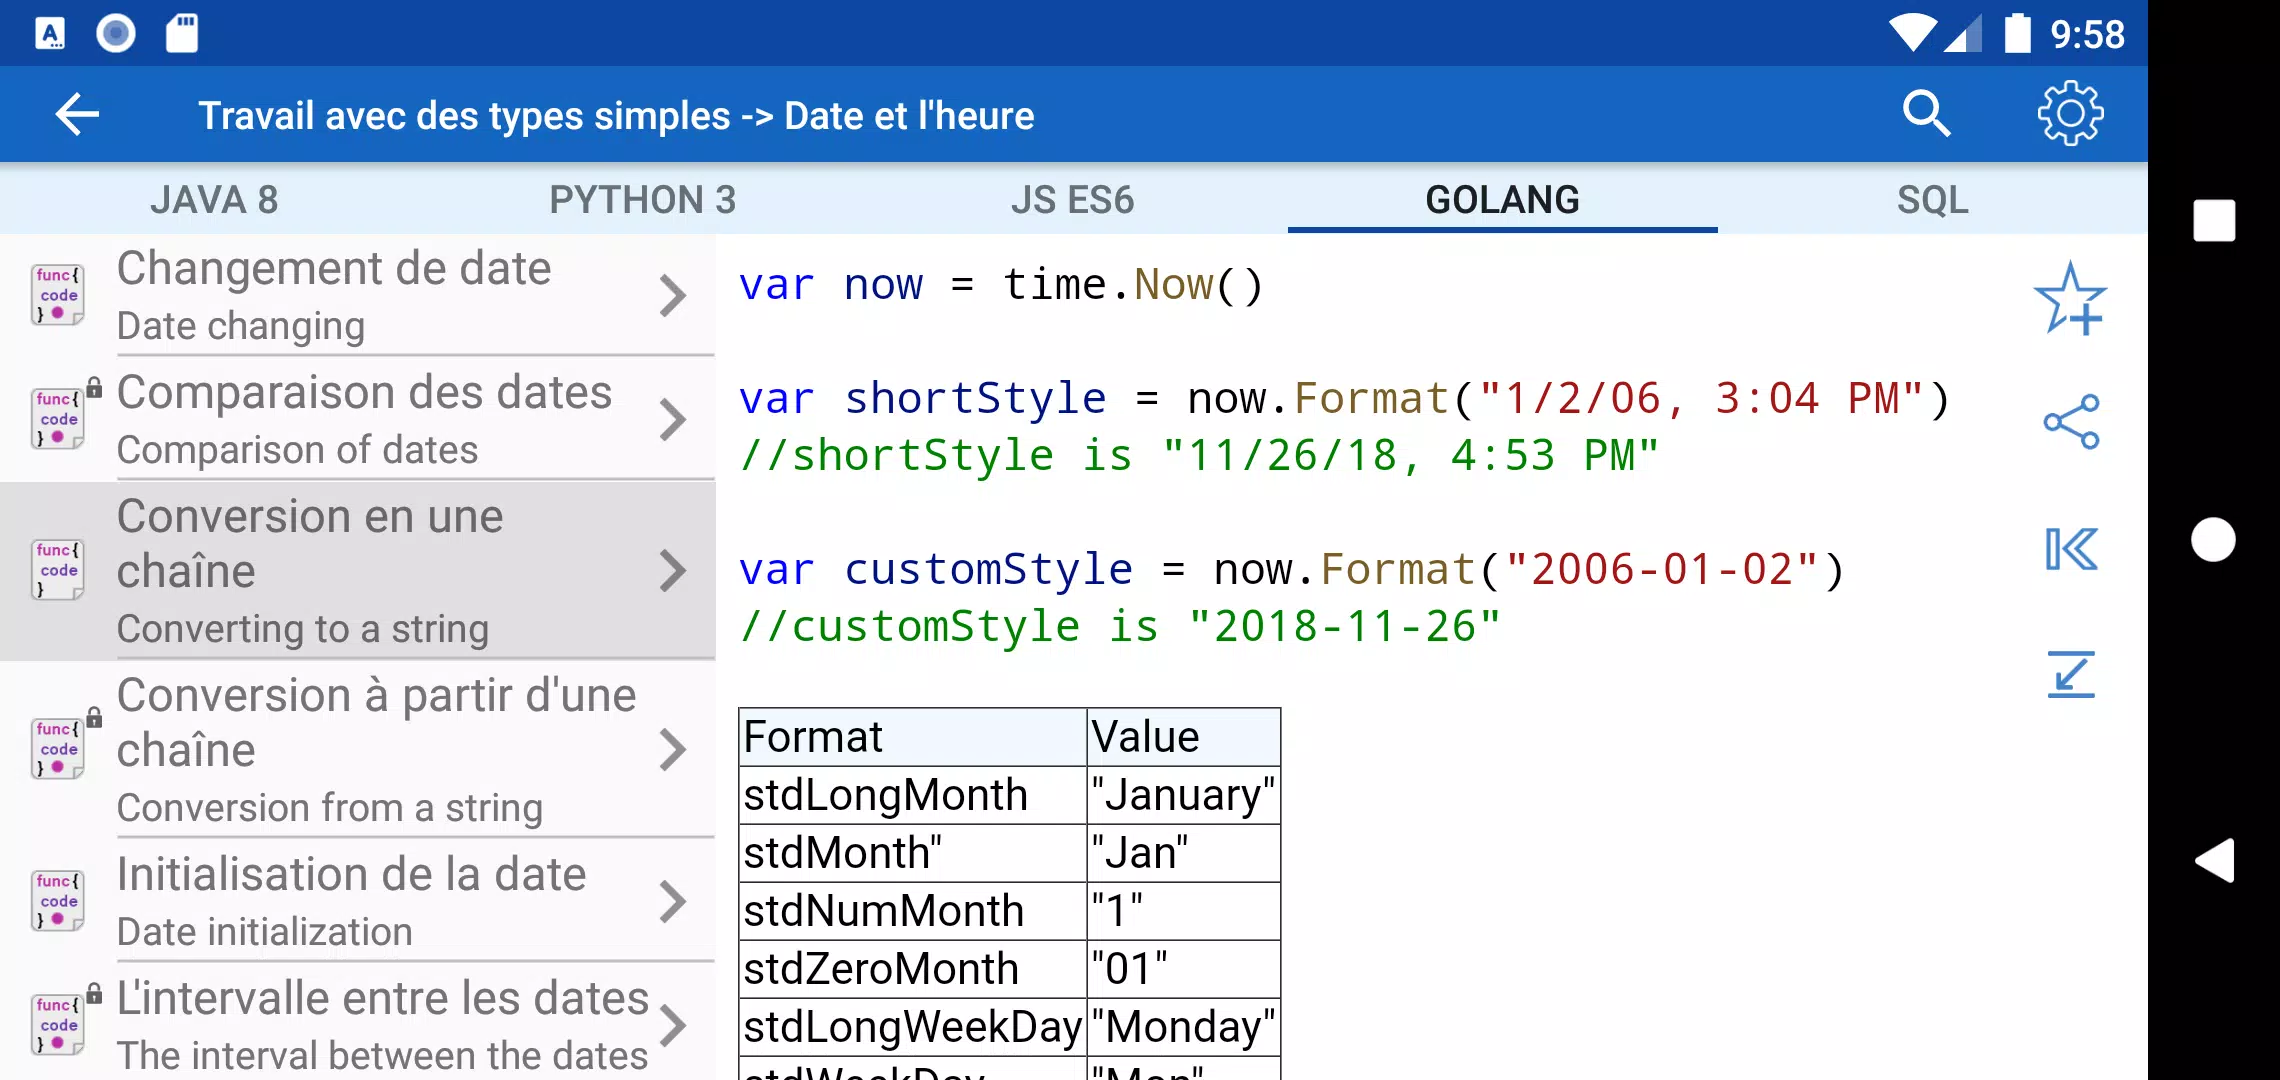Tap the 'Comparison of dates' subtitle
2280x1080 pixels.
298,450
